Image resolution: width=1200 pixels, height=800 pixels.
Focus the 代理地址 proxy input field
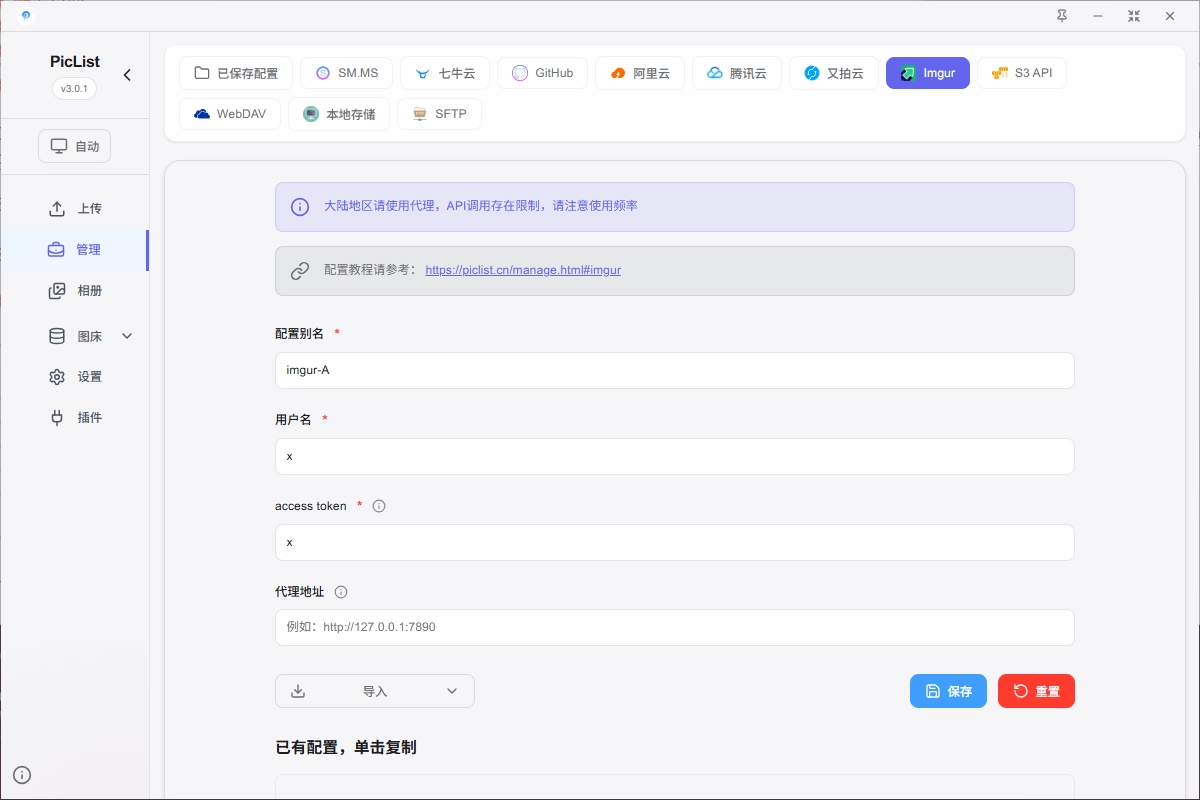click(x=674, y=628)
